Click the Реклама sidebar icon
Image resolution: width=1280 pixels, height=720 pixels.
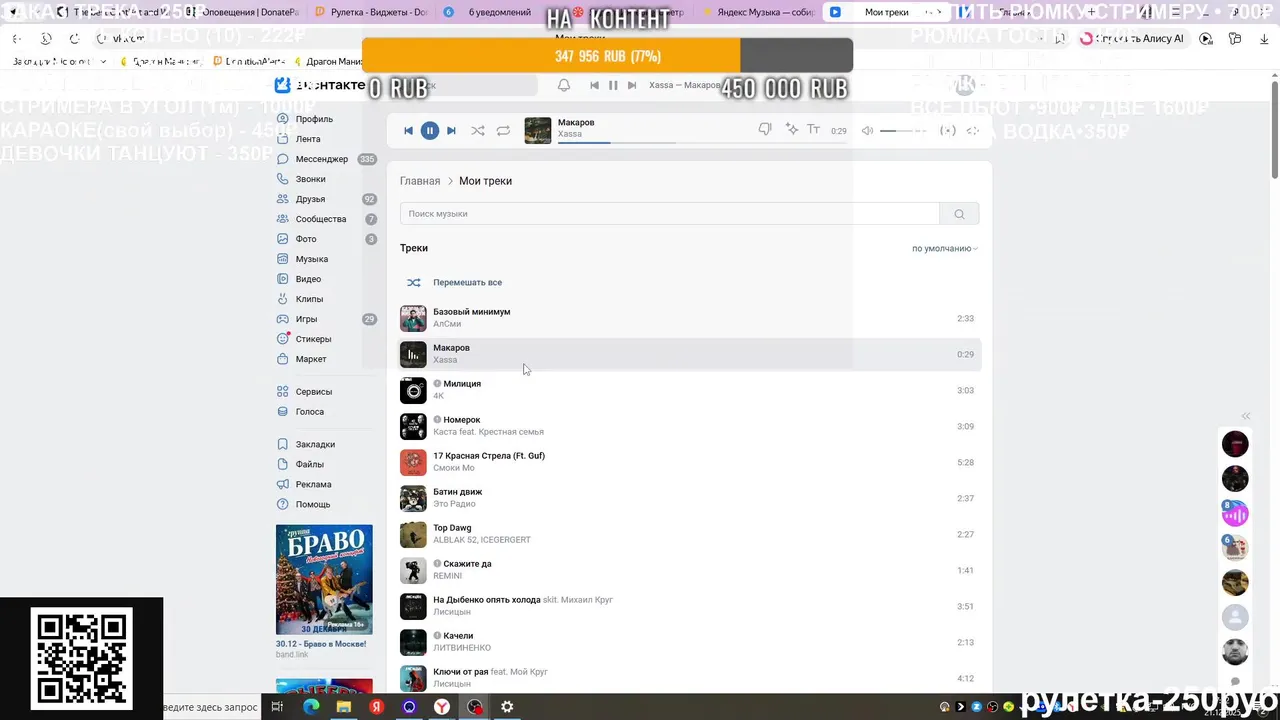(283, 484)
